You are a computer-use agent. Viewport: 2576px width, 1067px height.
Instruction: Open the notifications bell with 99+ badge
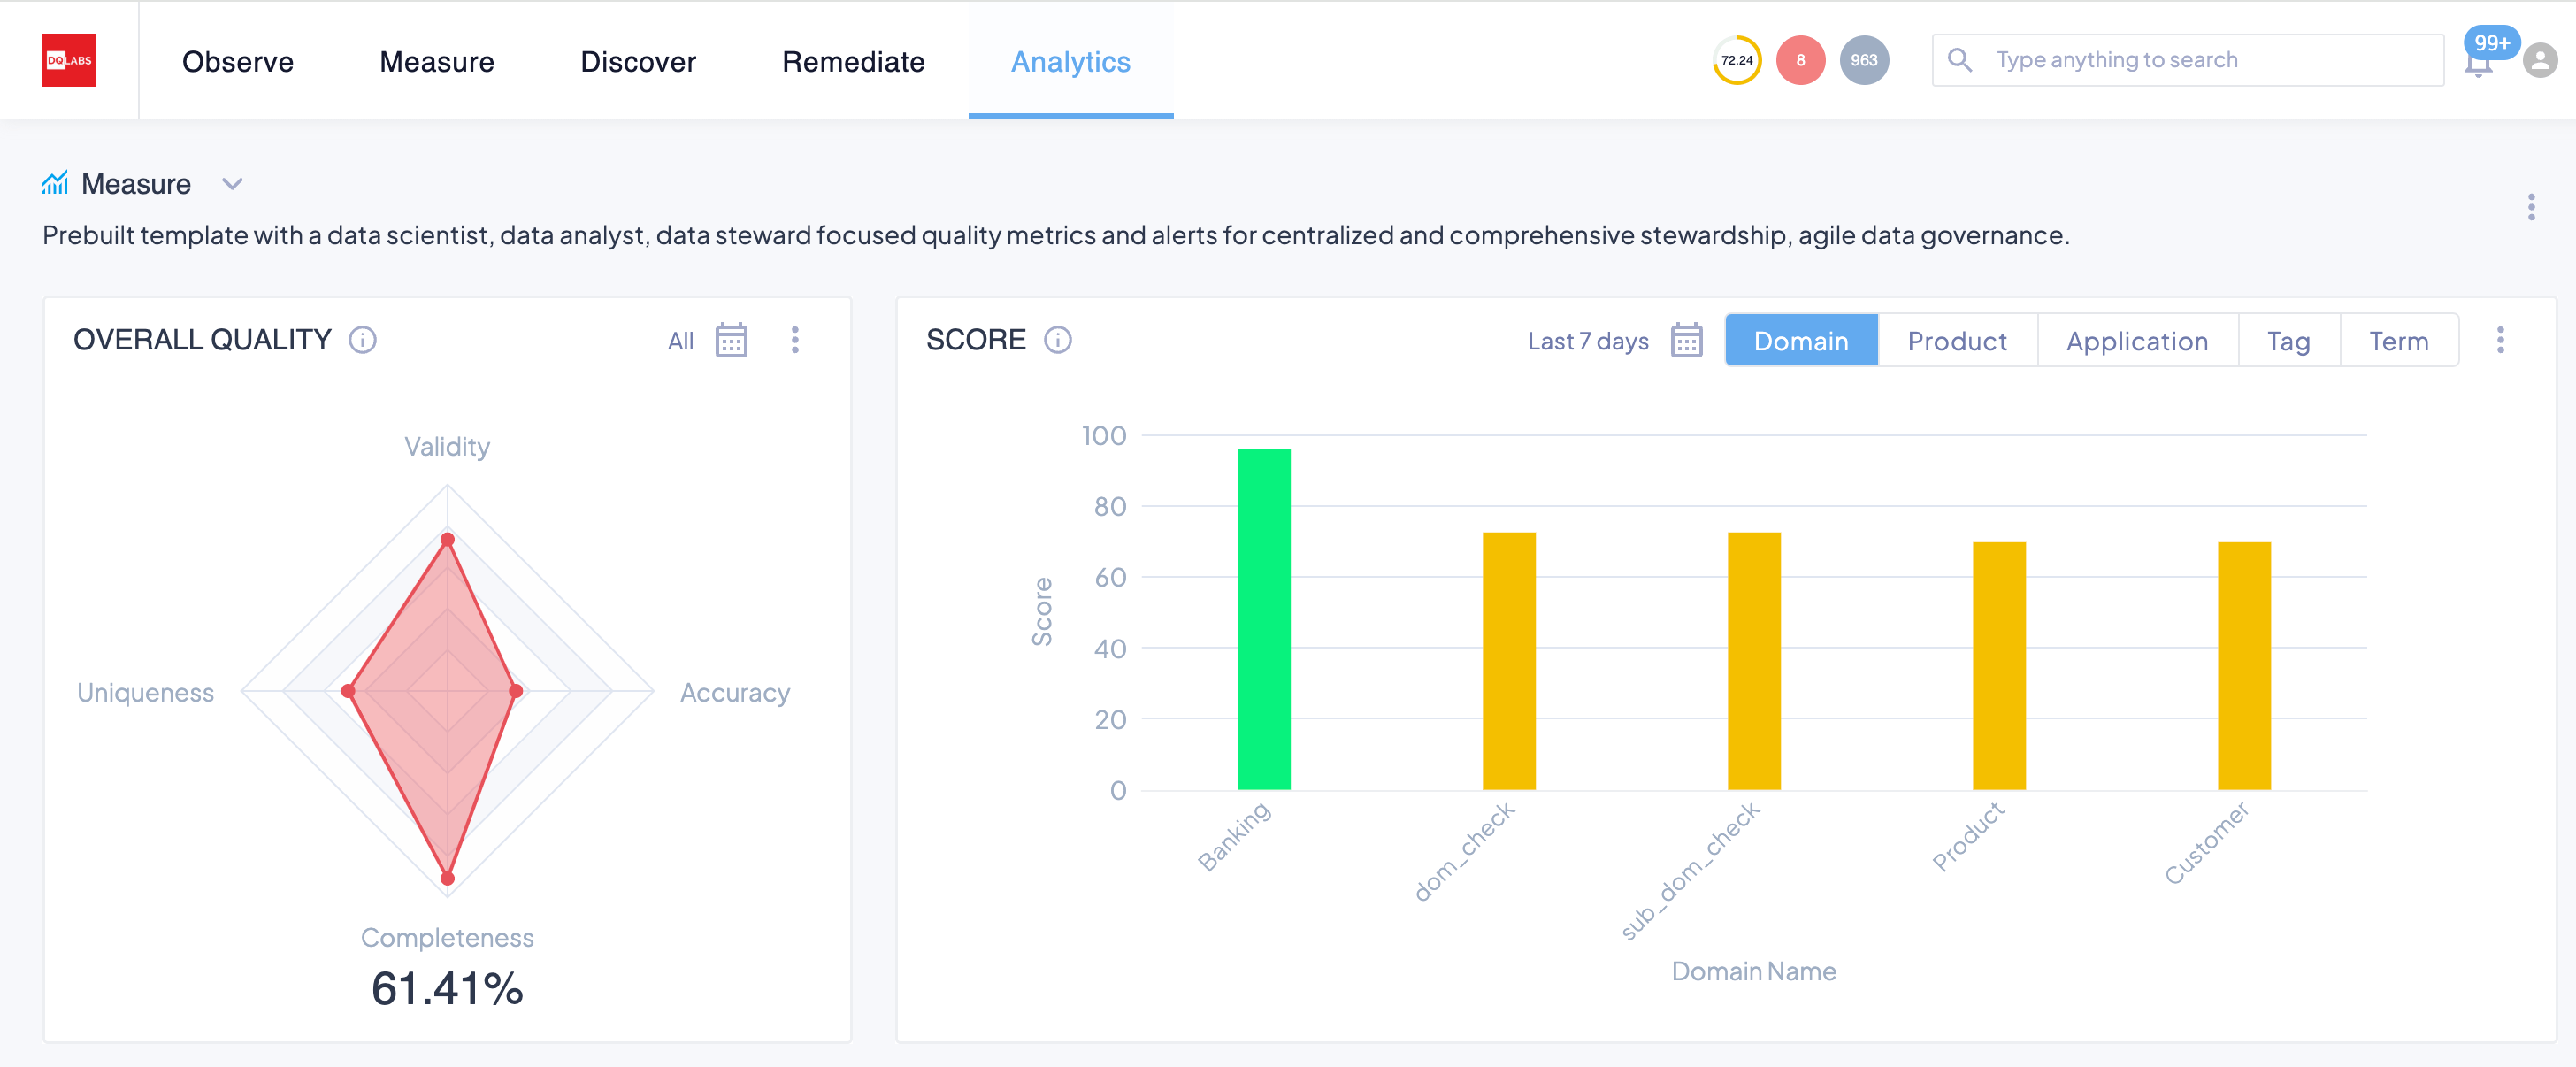pos(2479,62)
